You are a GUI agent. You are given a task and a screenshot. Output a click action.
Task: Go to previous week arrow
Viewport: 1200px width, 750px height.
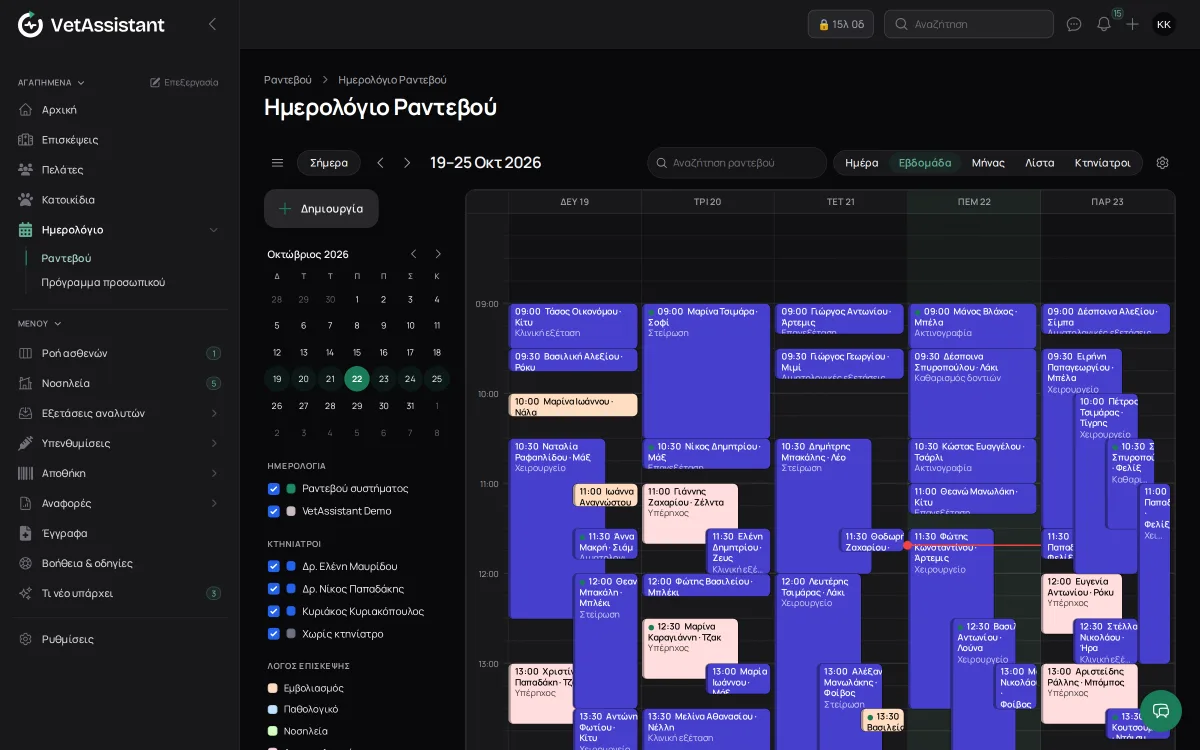point(381,163)
